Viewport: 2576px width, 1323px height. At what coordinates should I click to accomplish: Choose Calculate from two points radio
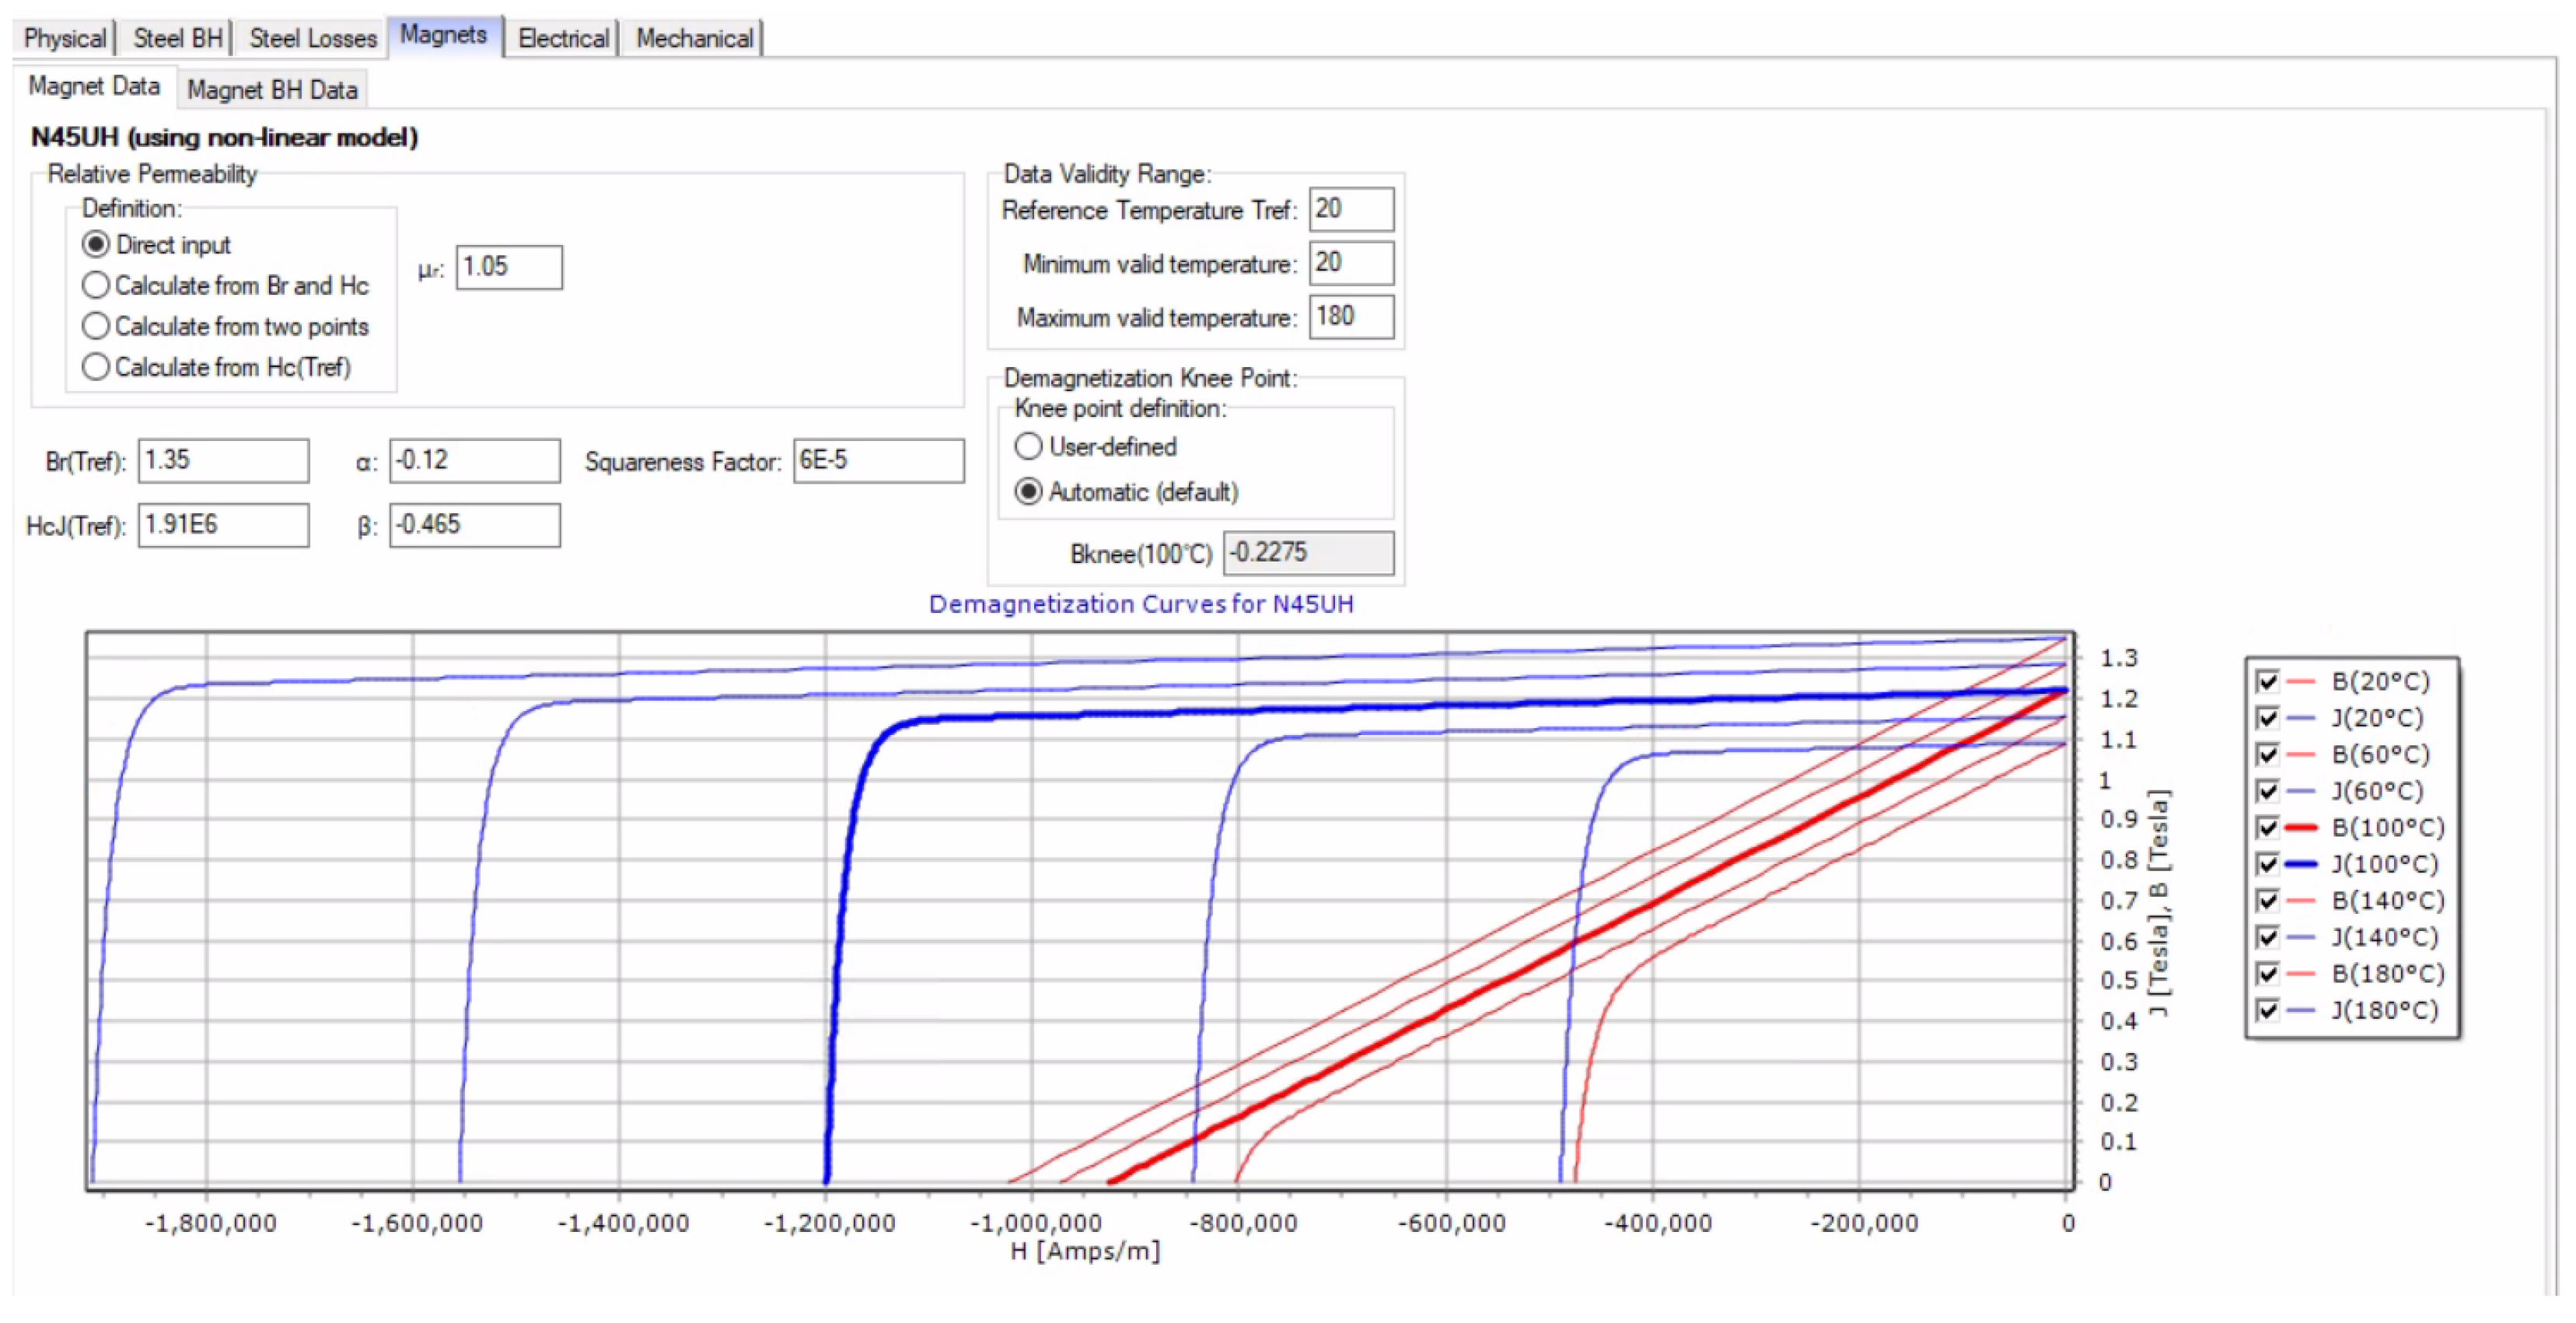pos(96,326)
